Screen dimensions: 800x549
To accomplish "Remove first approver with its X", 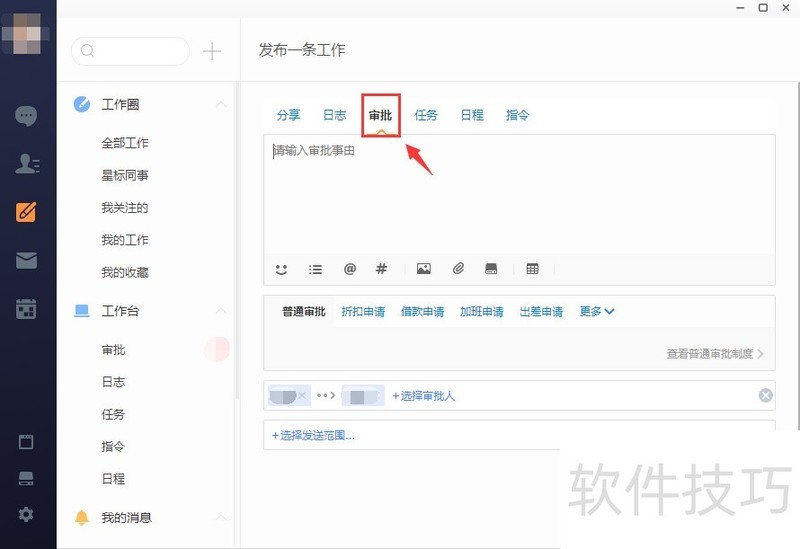I will pos(302,395).
